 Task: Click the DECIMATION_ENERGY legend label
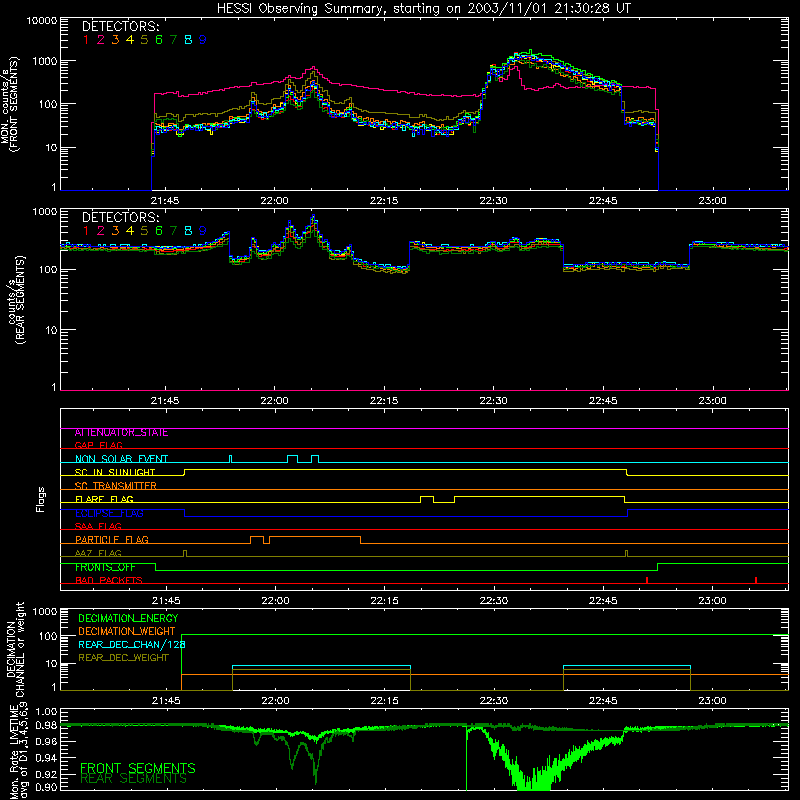click(x=128, y=618)
